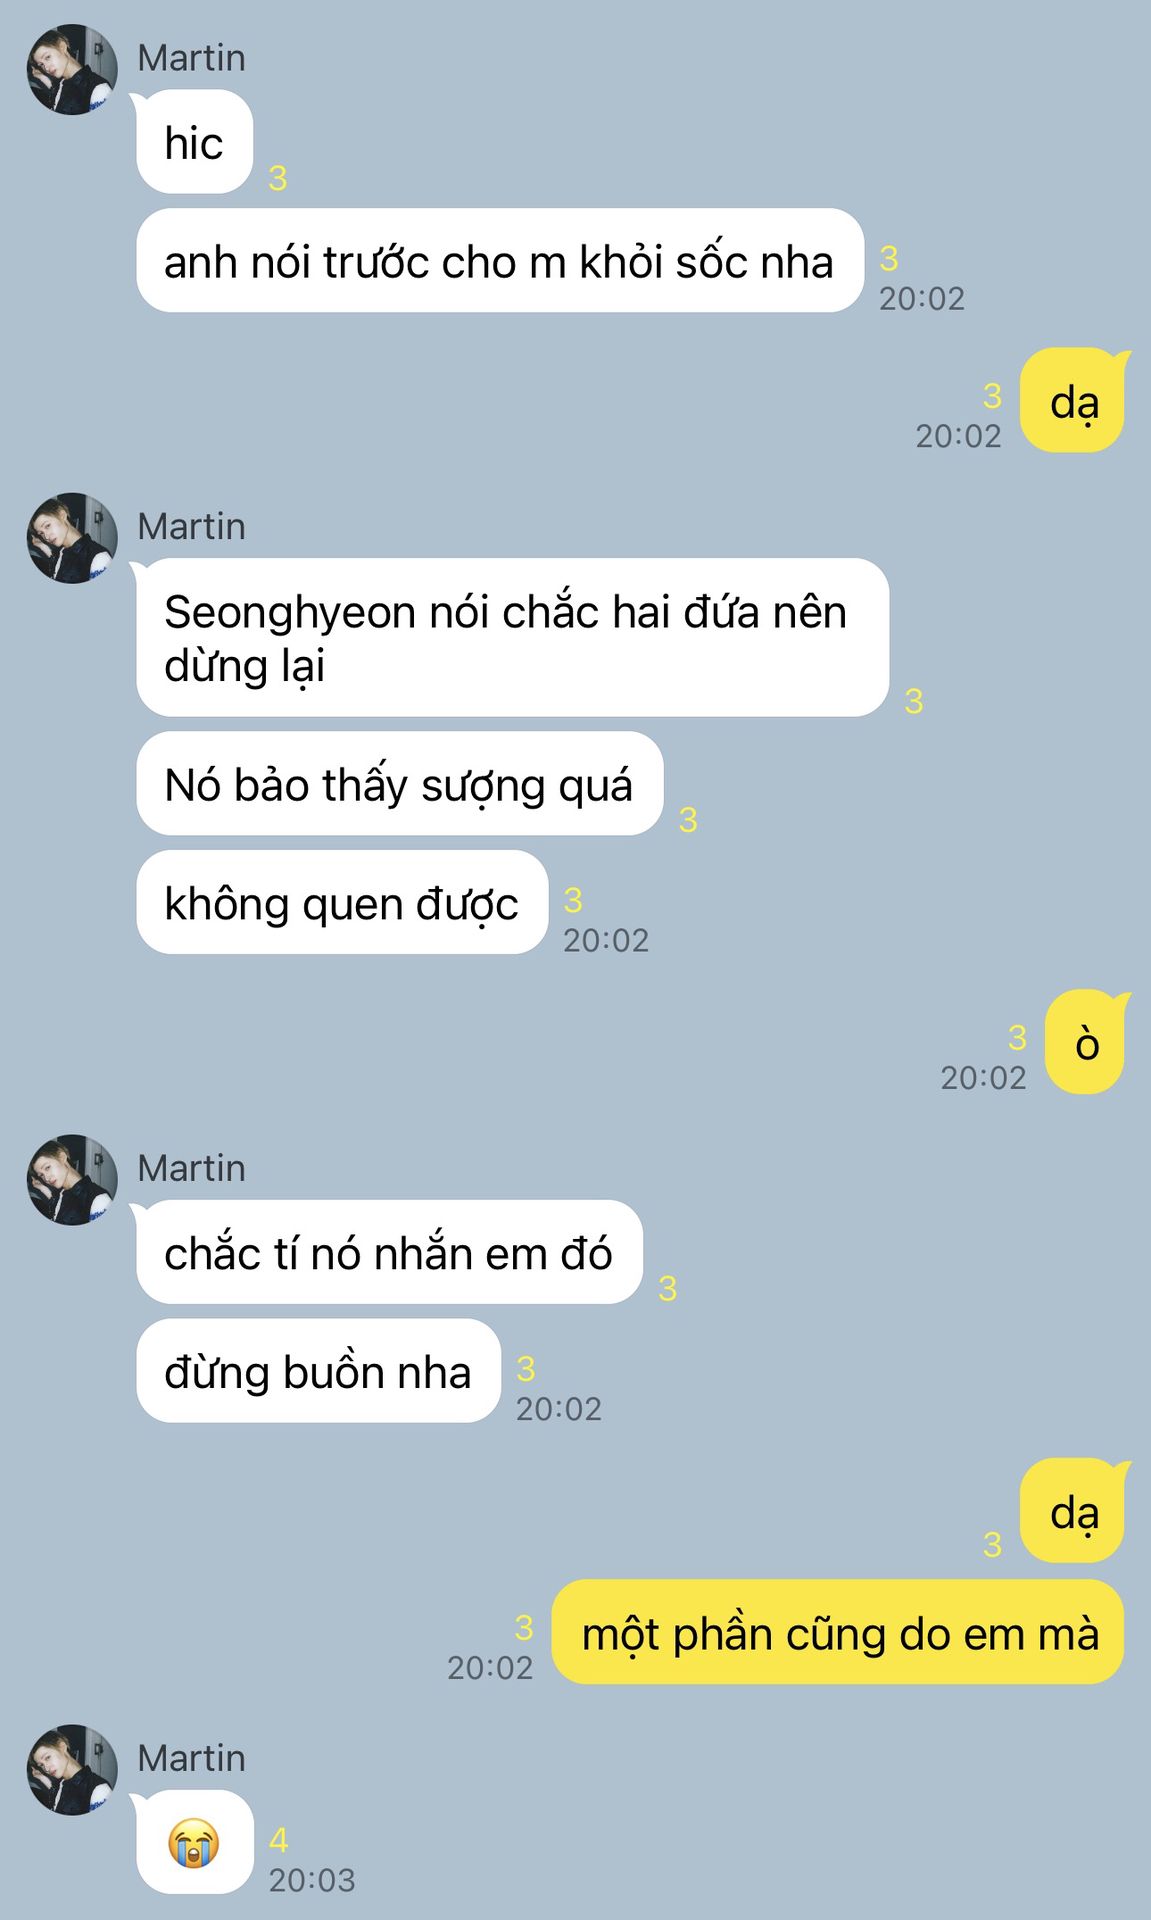Tap the "Nó bảo thấy sượng quá" bubble
Screen dimensions: 1151x1920
399,784
